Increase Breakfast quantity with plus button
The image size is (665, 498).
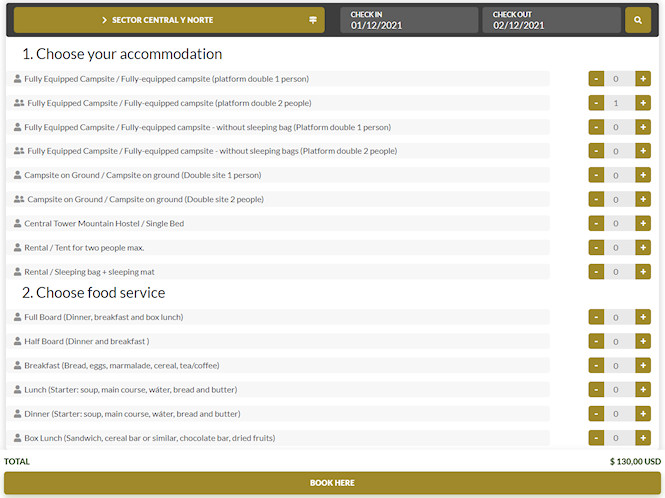pyautogui.click(x=642, y=366)
